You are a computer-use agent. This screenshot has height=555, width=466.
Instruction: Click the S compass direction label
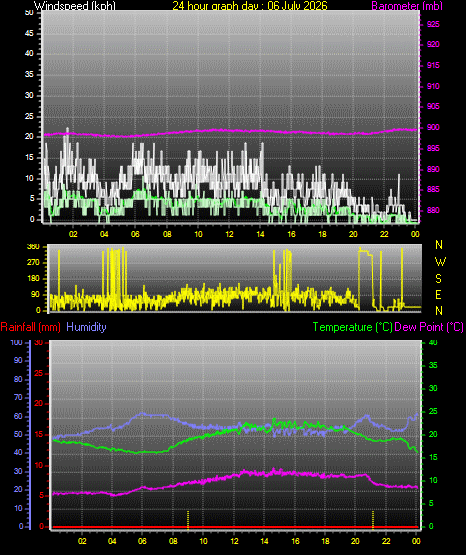pyautogui.click(x=438, y=279)
